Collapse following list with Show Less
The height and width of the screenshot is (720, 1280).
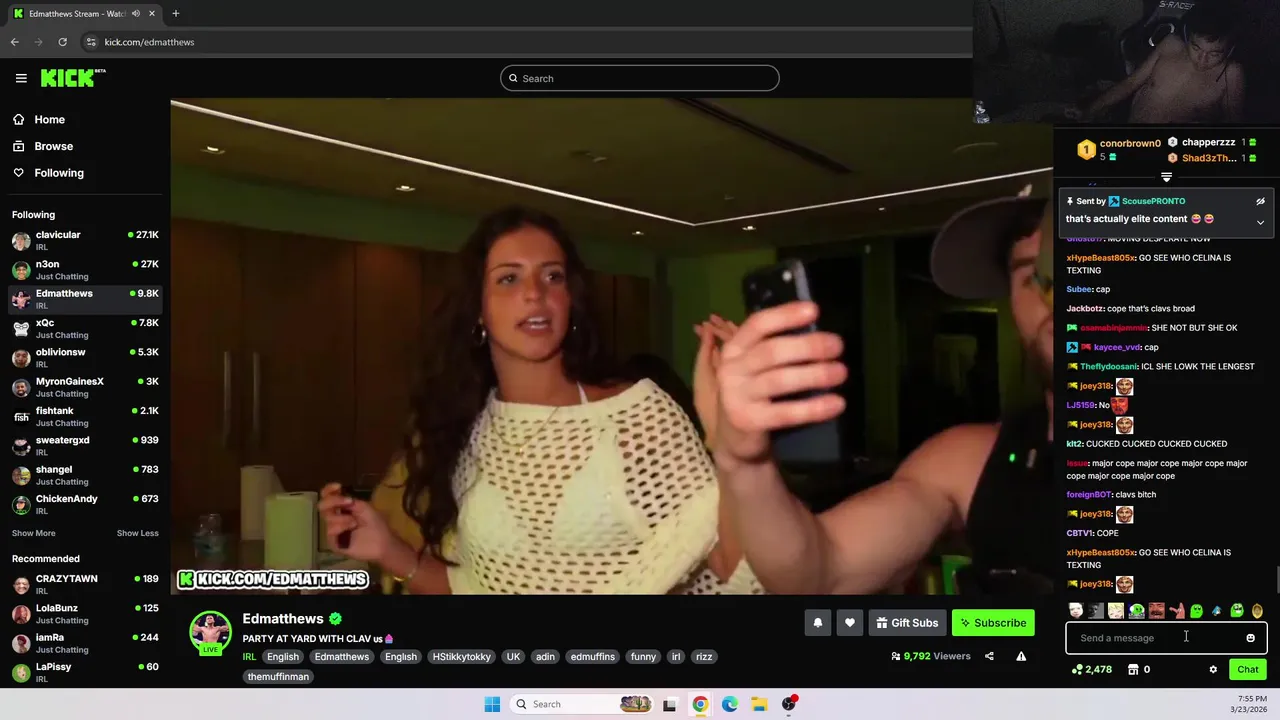coord(137,533)
